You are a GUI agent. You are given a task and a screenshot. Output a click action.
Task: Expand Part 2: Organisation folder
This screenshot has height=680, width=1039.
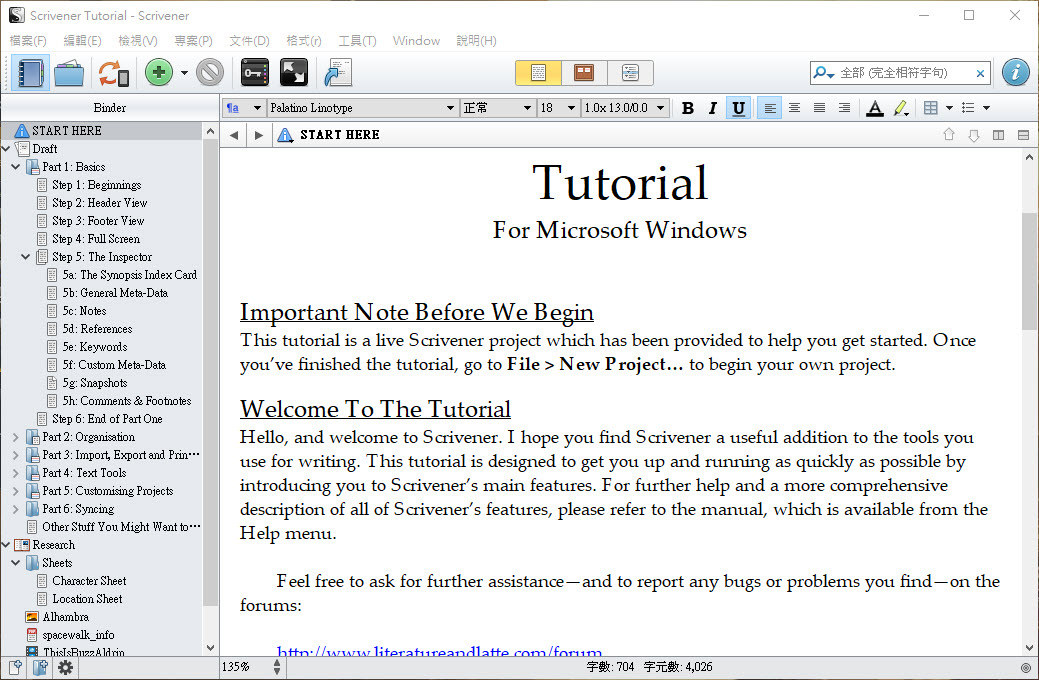click(x=16, y=437)
